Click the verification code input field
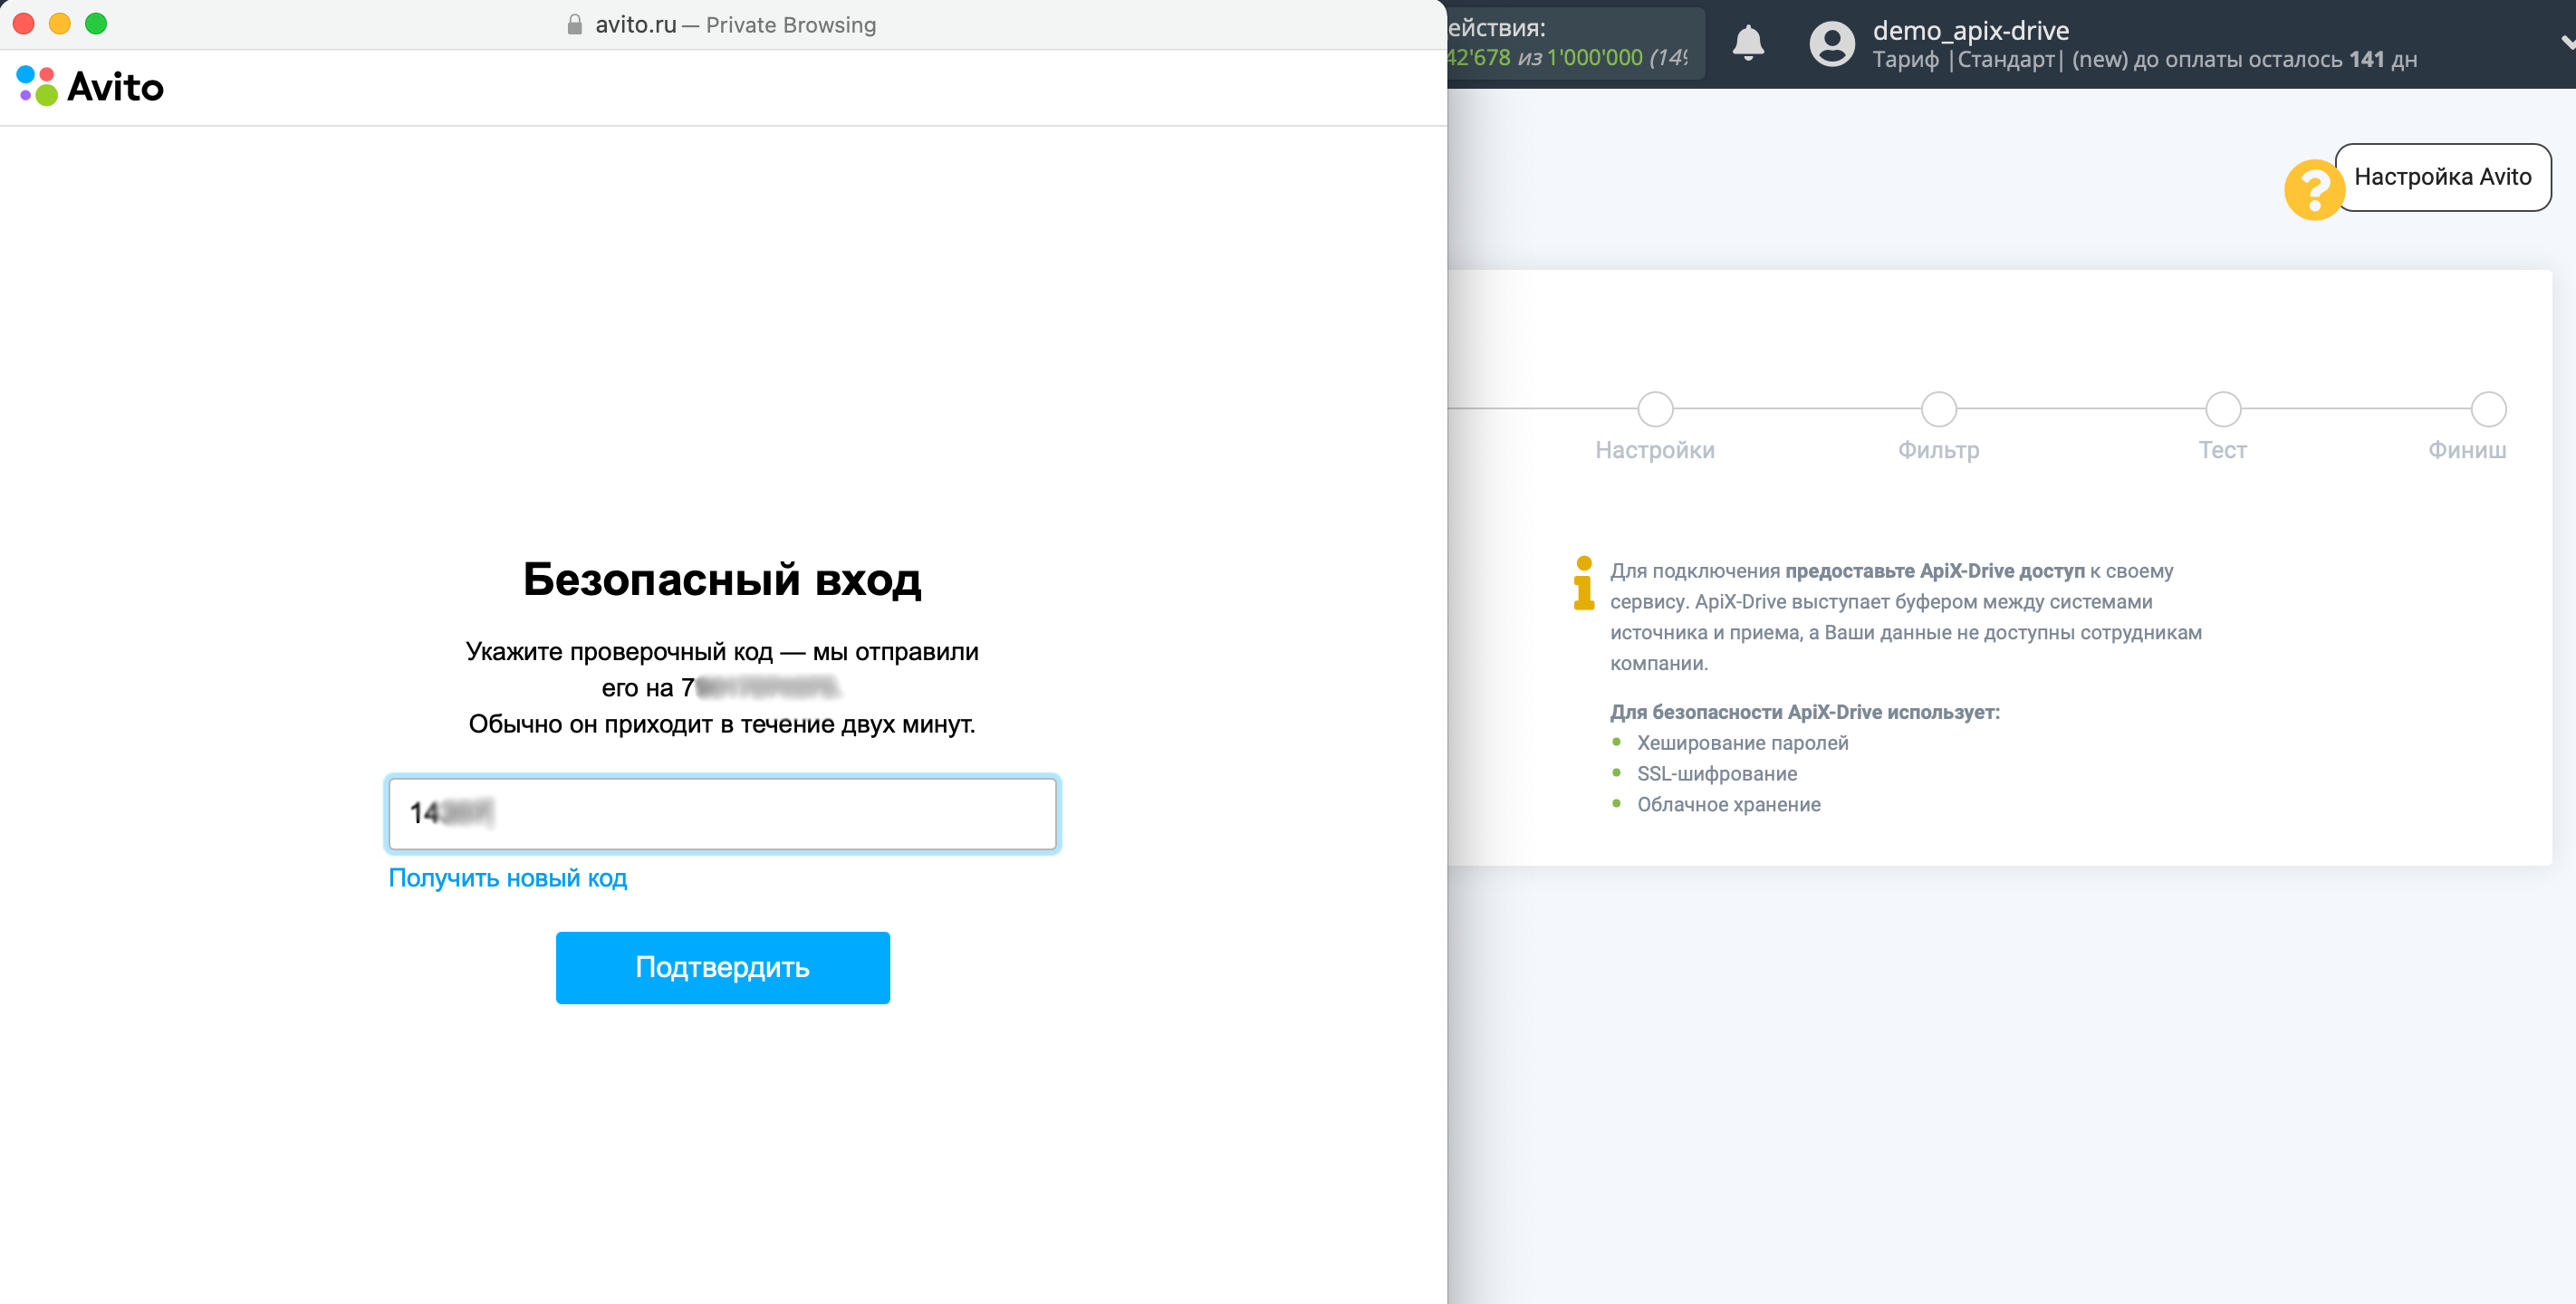The height and width of the screenshot is (1304, 2576). click(x=722, y=813)
